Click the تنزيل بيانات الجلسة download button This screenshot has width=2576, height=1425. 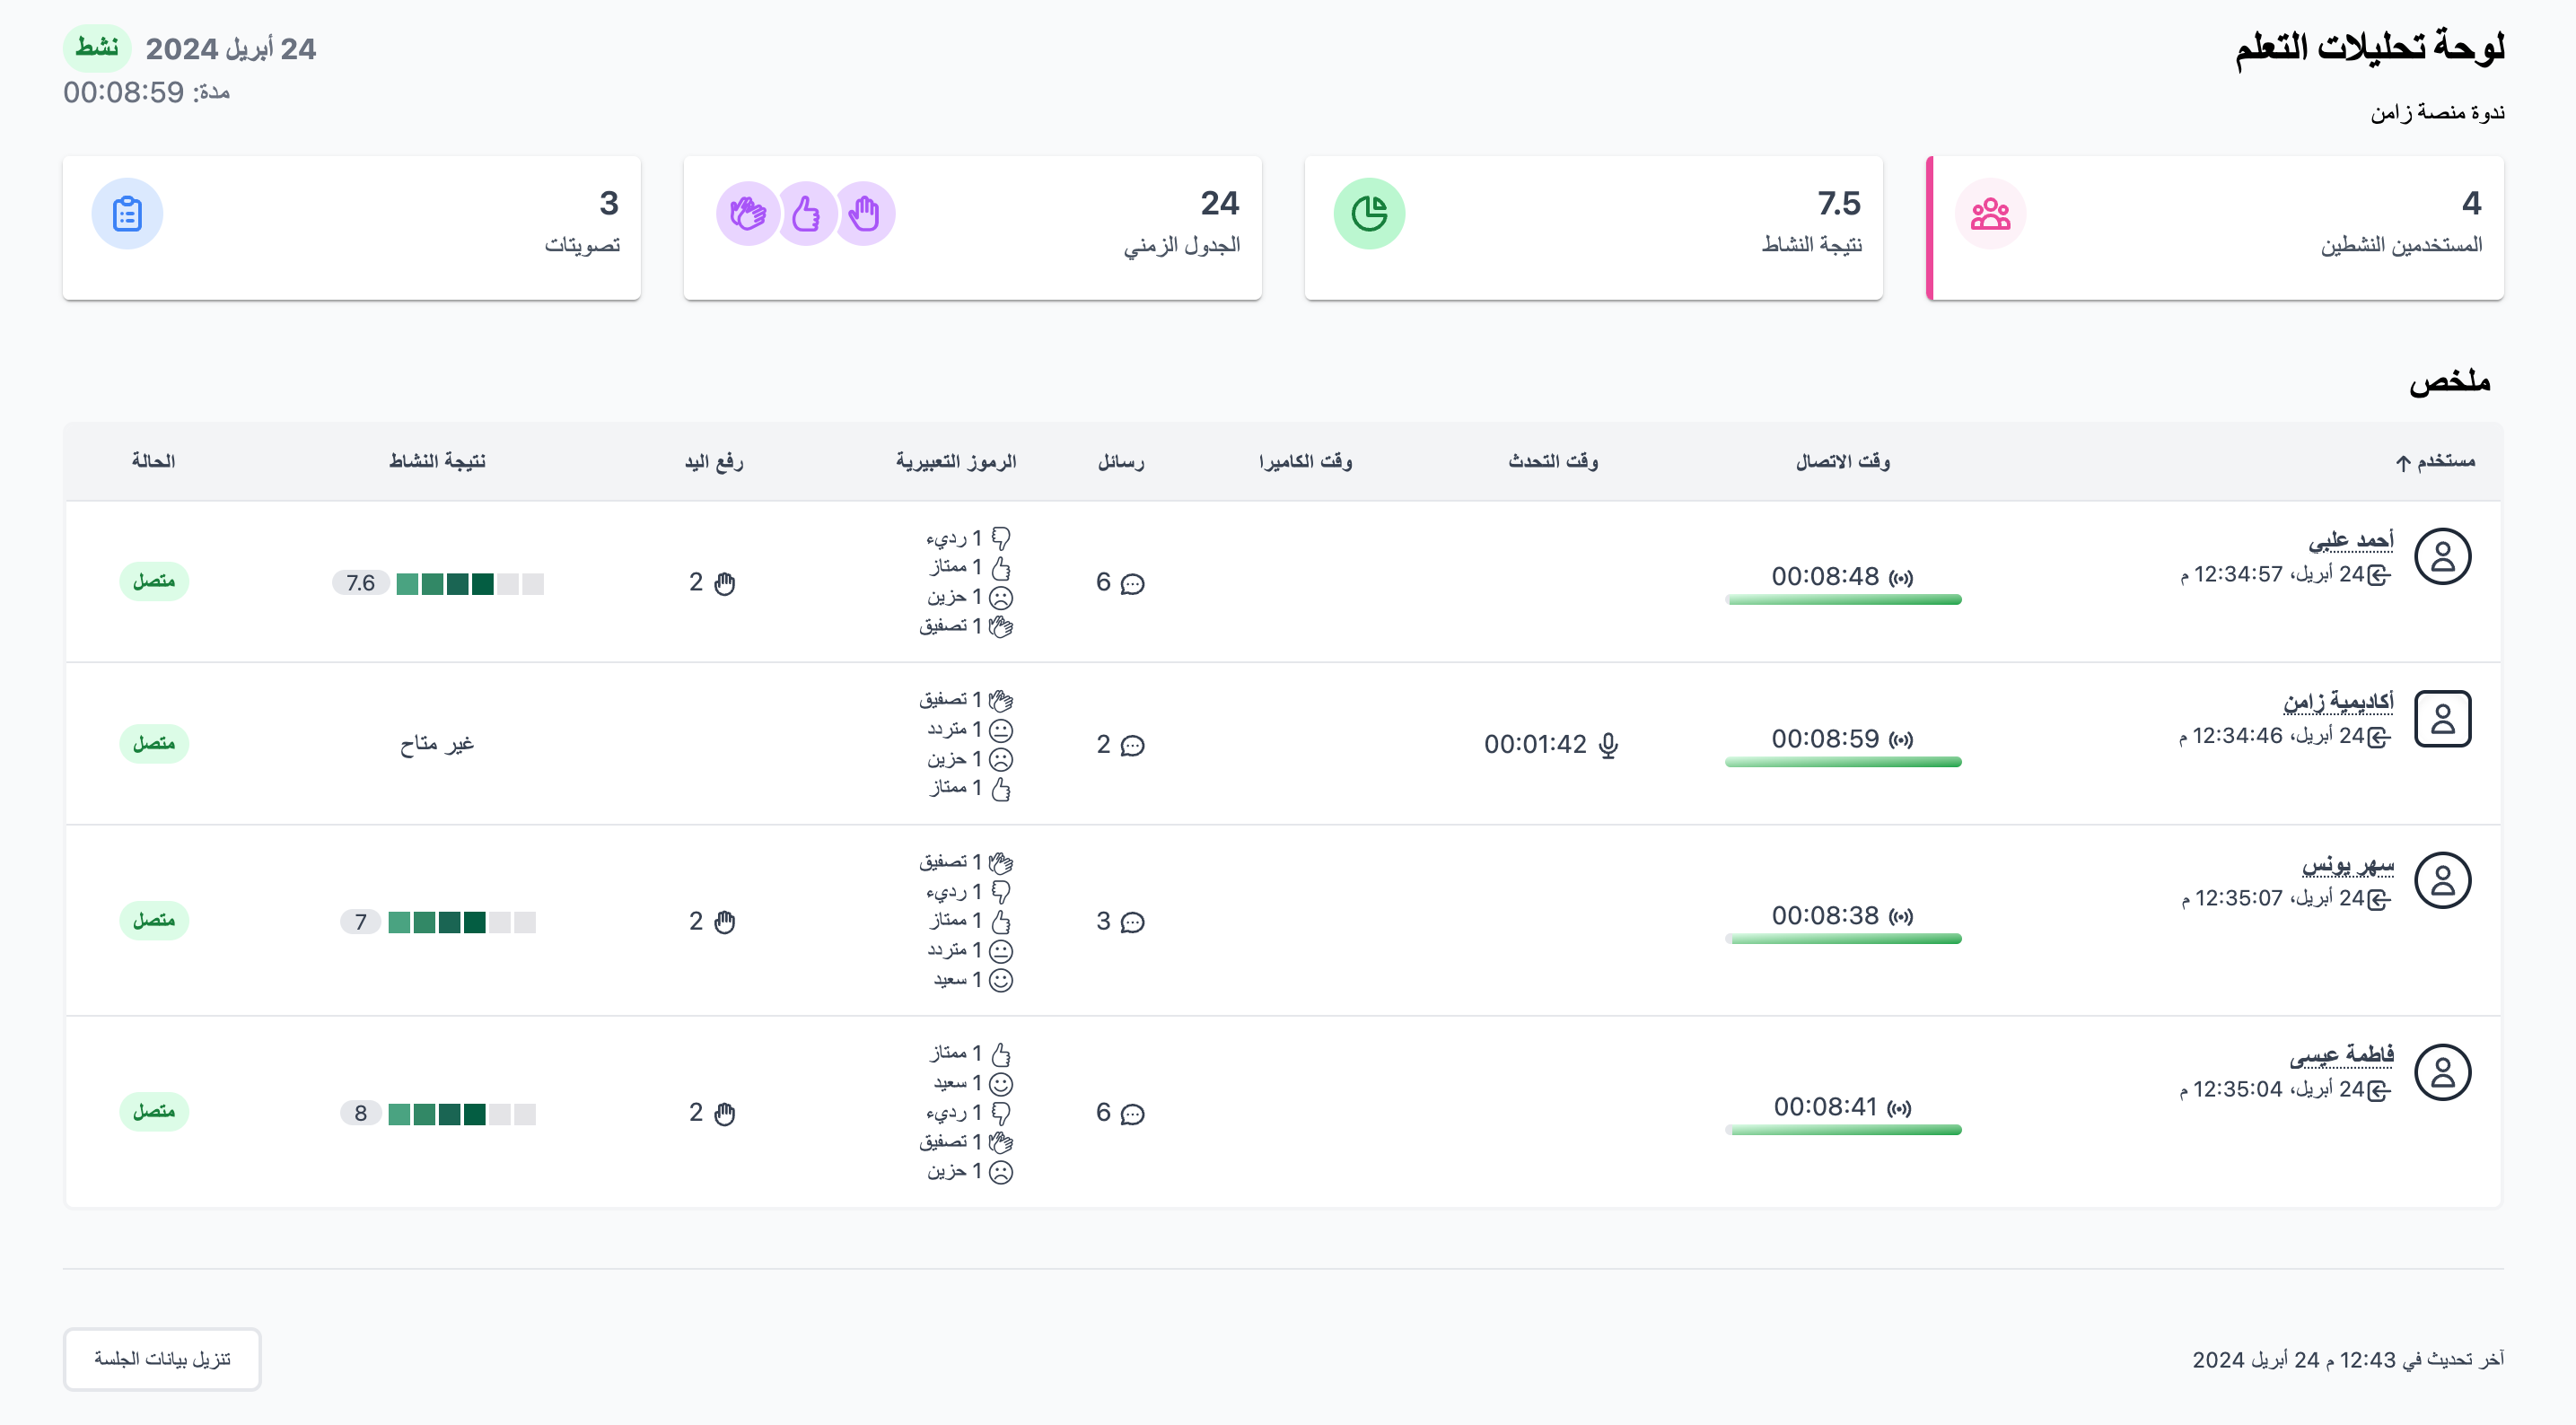click(162, 1359)
